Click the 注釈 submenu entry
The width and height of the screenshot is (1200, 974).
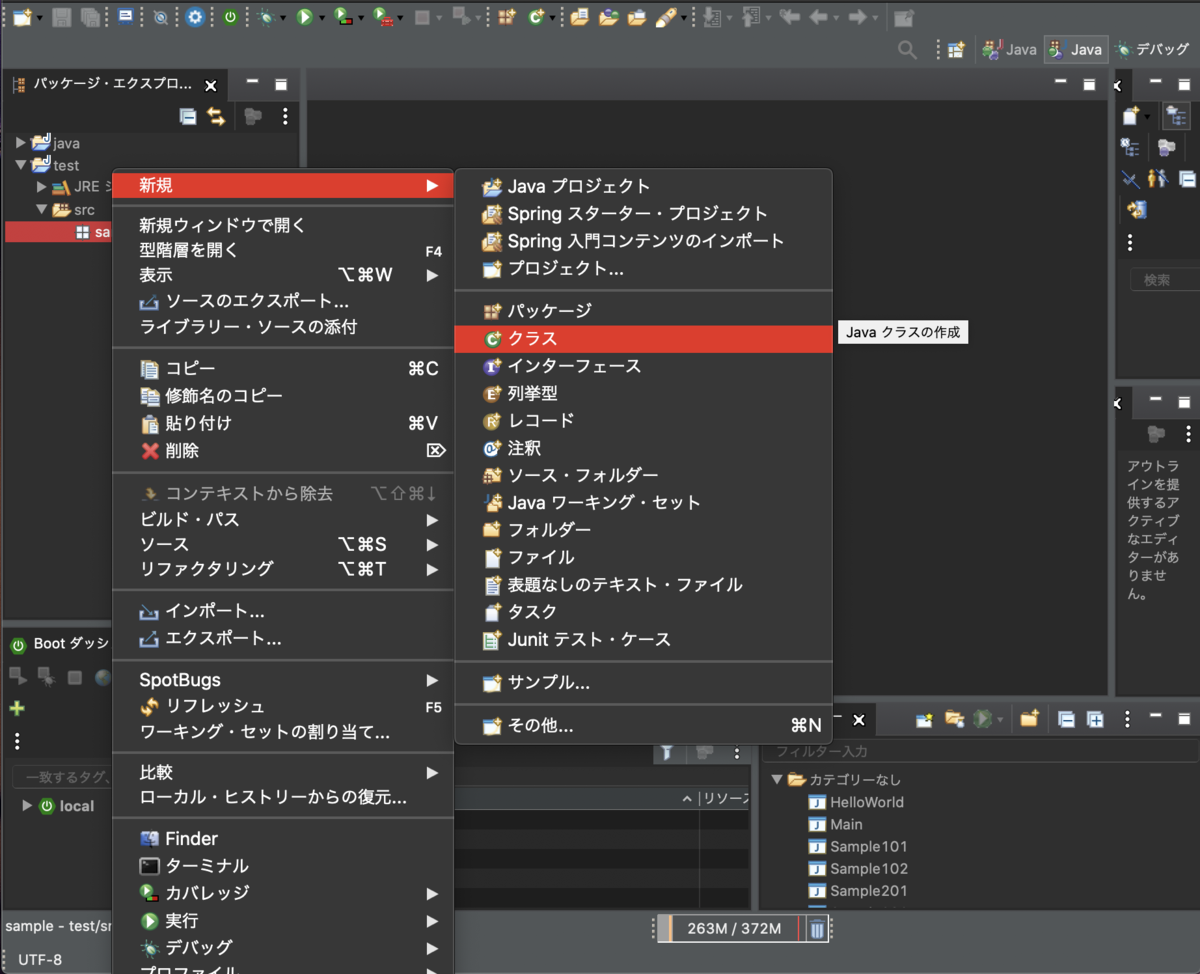coord(643,448)
